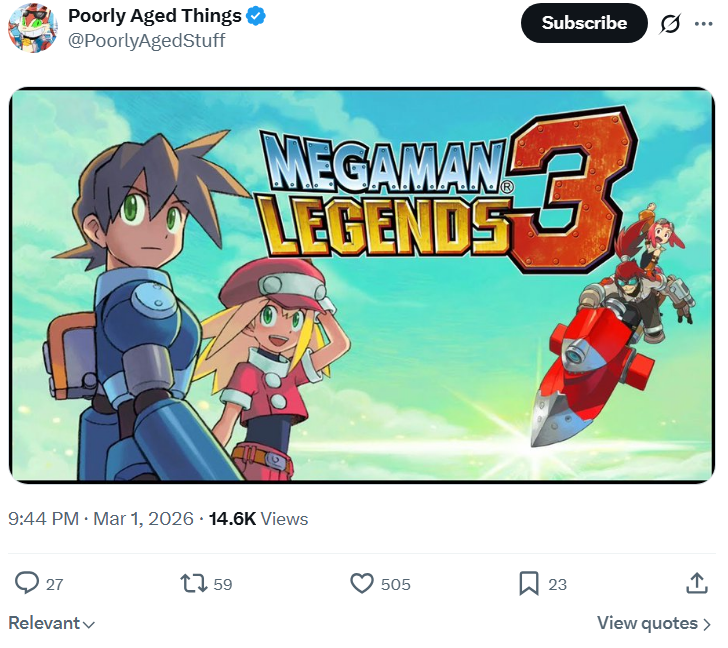Open View quotes link
Image resolution: width=728 pixels, height=648 pixels.
pos(654,623)
